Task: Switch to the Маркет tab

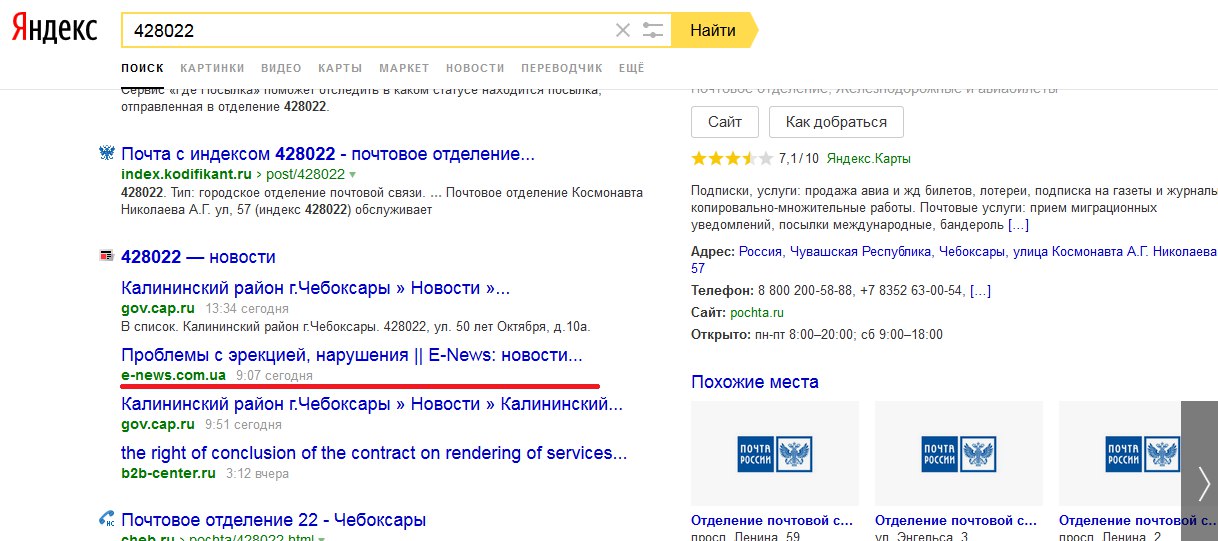Action: coord(404,68)
